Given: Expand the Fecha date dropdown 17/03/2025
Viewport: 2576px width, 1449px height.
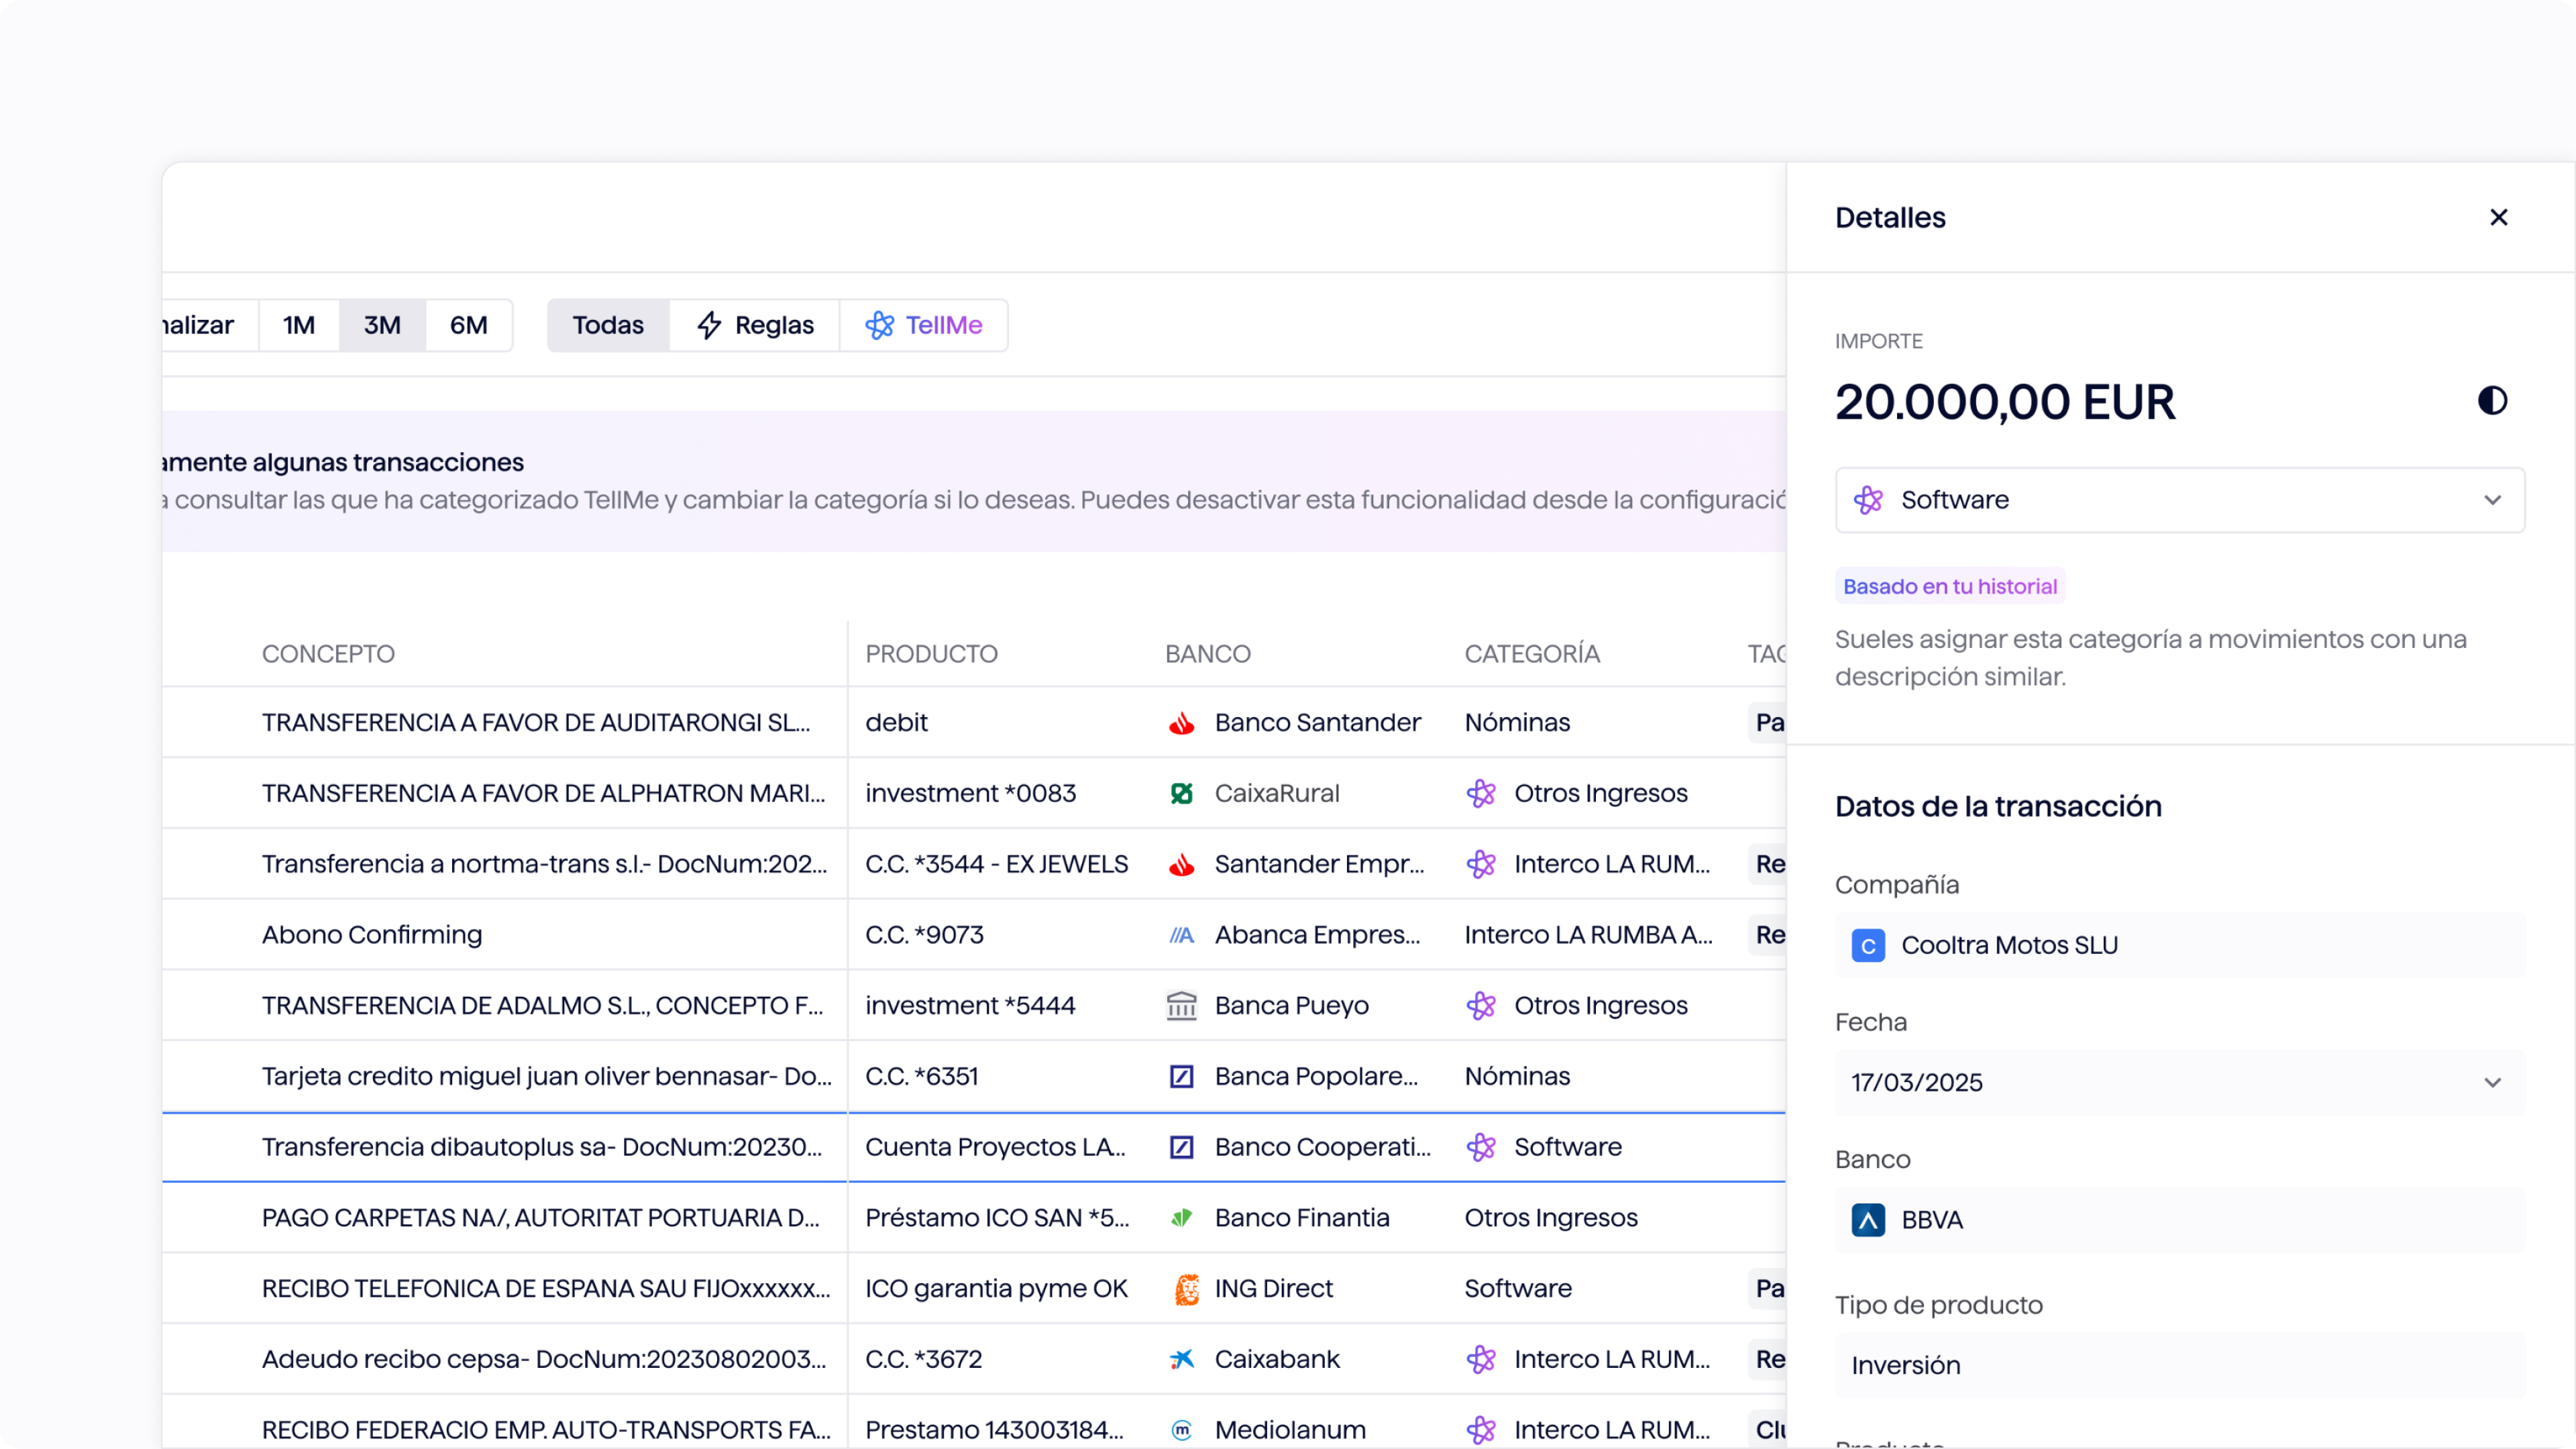Looking at the screenshot, I should point(2180,1082).
